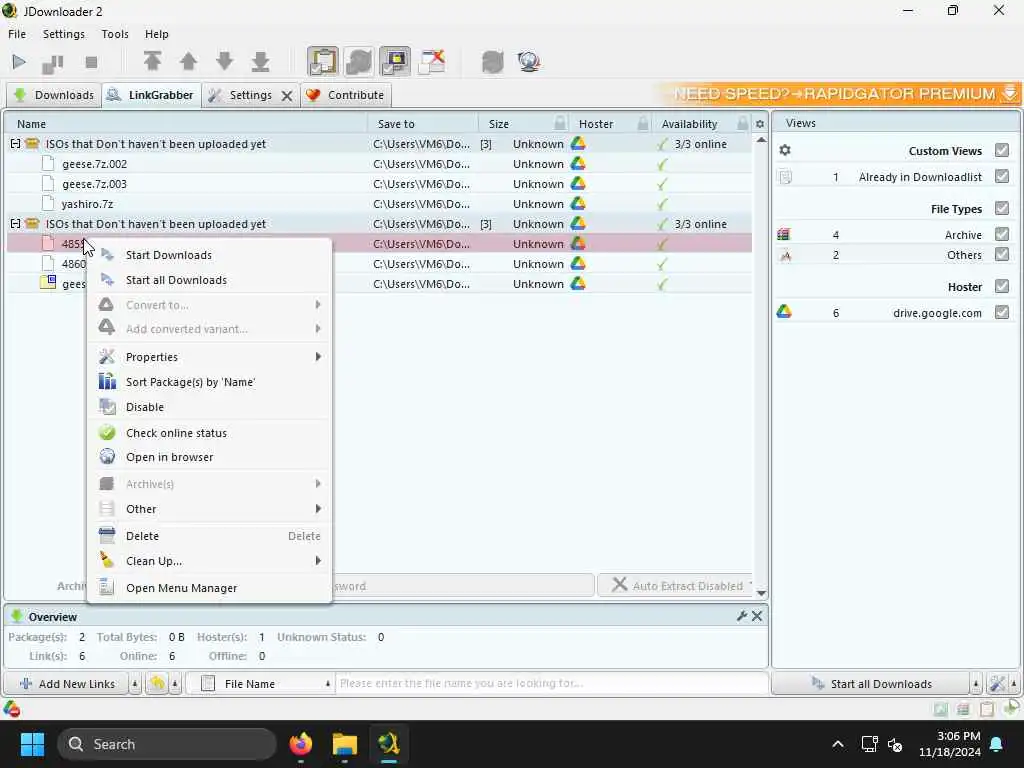Toggle the Already in Downloadlist checkbox
Image resolution: width=1024 pixels, height=768 pixels.
click(1002, 176)
